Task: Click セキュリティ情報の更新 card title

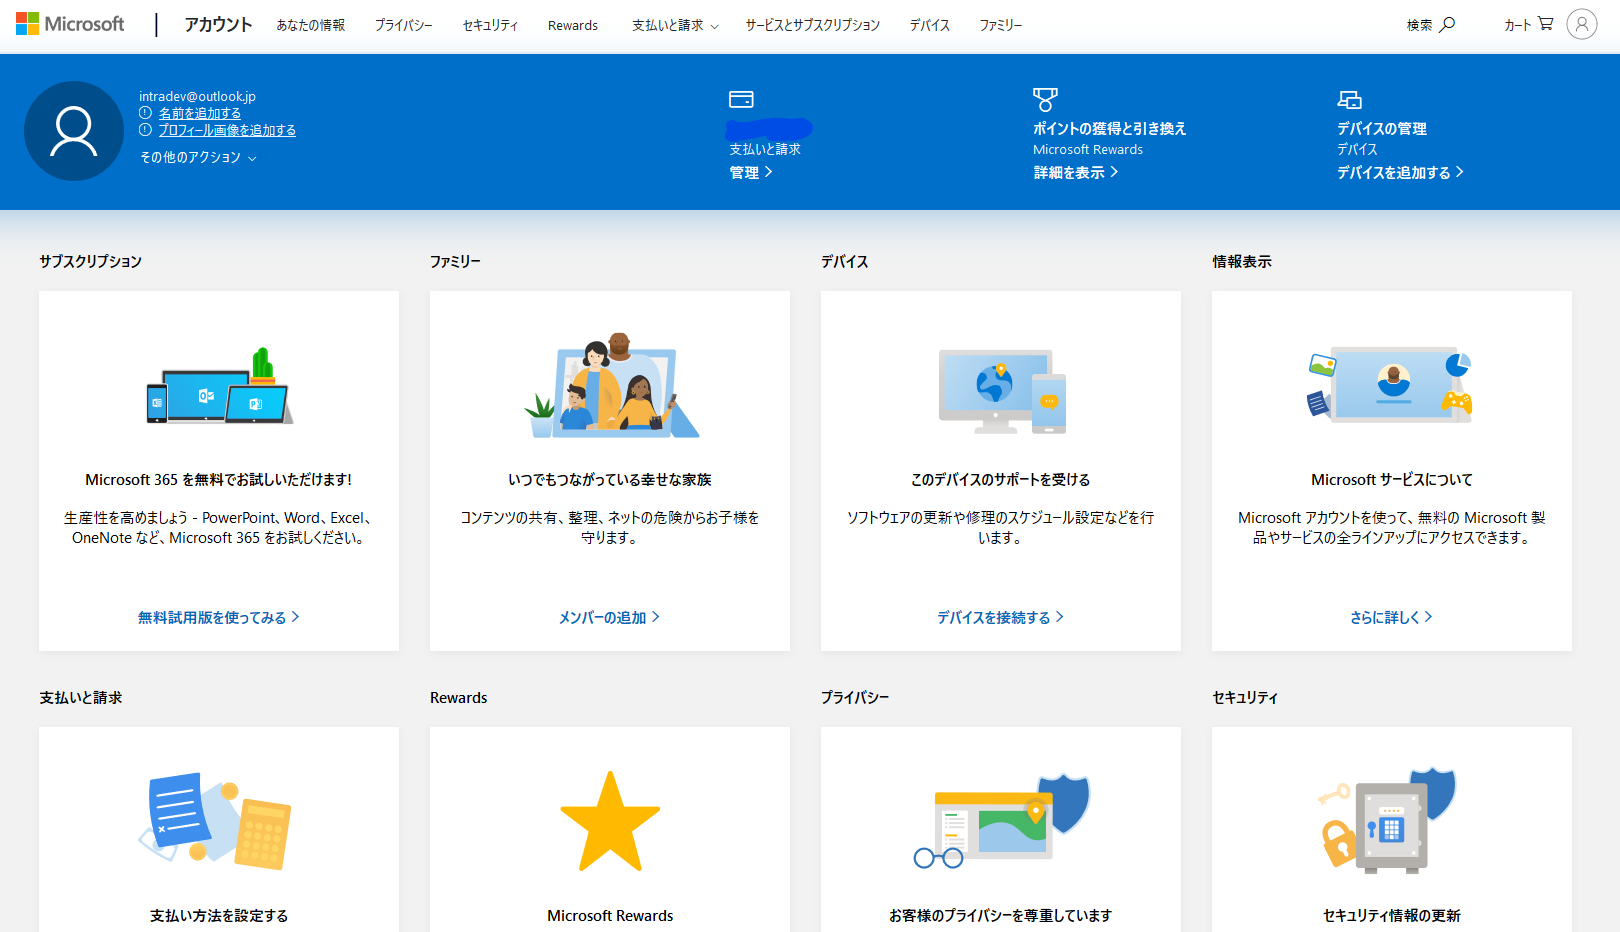Action: coord(1392,916)
